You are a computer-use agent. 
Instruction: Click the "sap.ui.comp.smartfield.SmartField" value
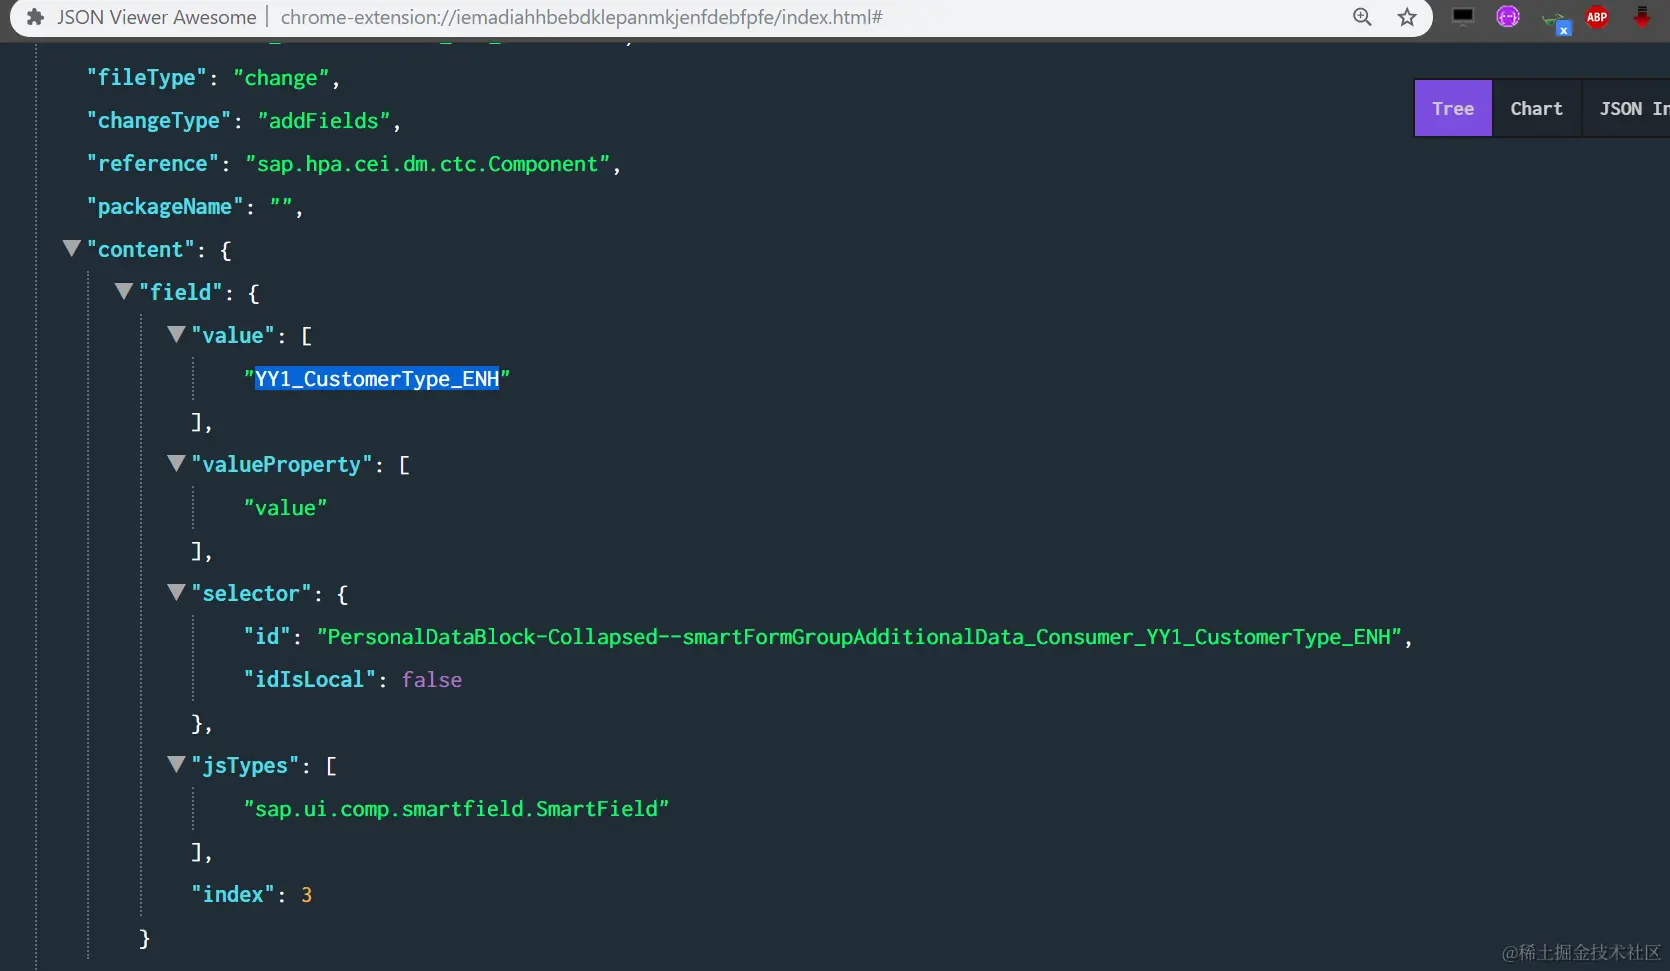point(456,809)
